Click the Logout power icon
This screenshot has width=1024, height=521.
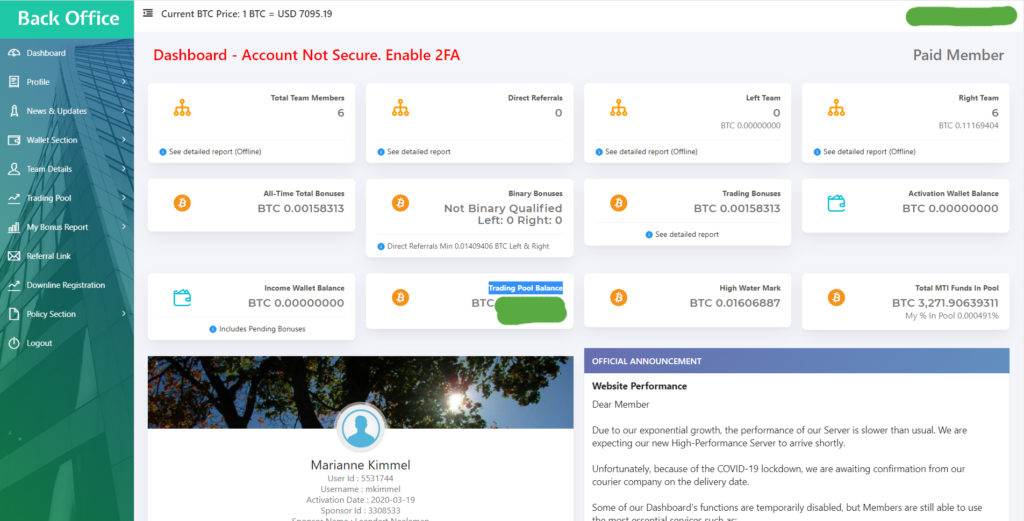tap(14, 343)
